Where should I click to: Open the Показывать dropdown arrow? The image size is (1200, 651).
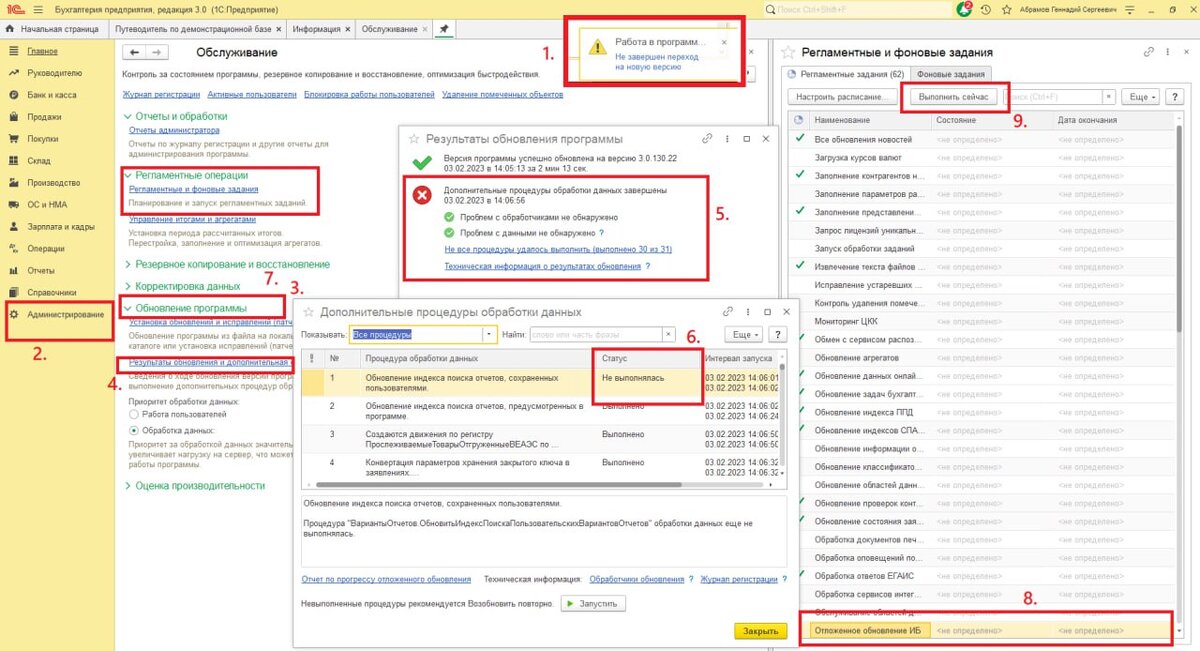coord(489,335)
